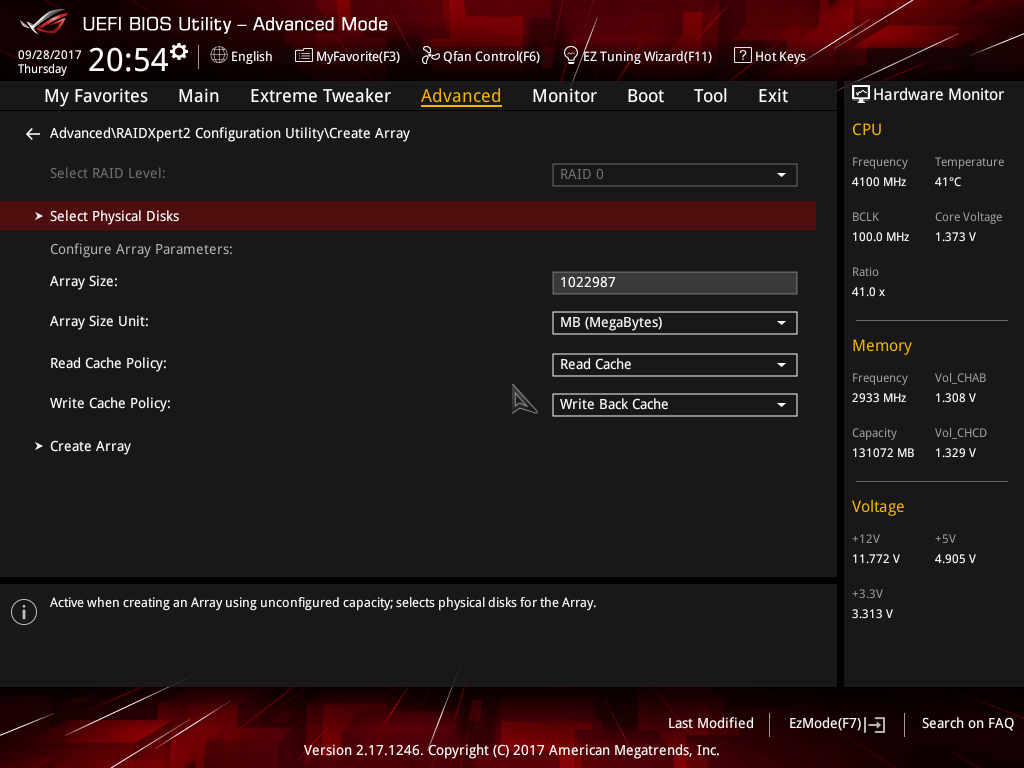This screenshot has width=1024, height=768.
Task: Switch to the Monitor tab
Action: tap(564, 96)
